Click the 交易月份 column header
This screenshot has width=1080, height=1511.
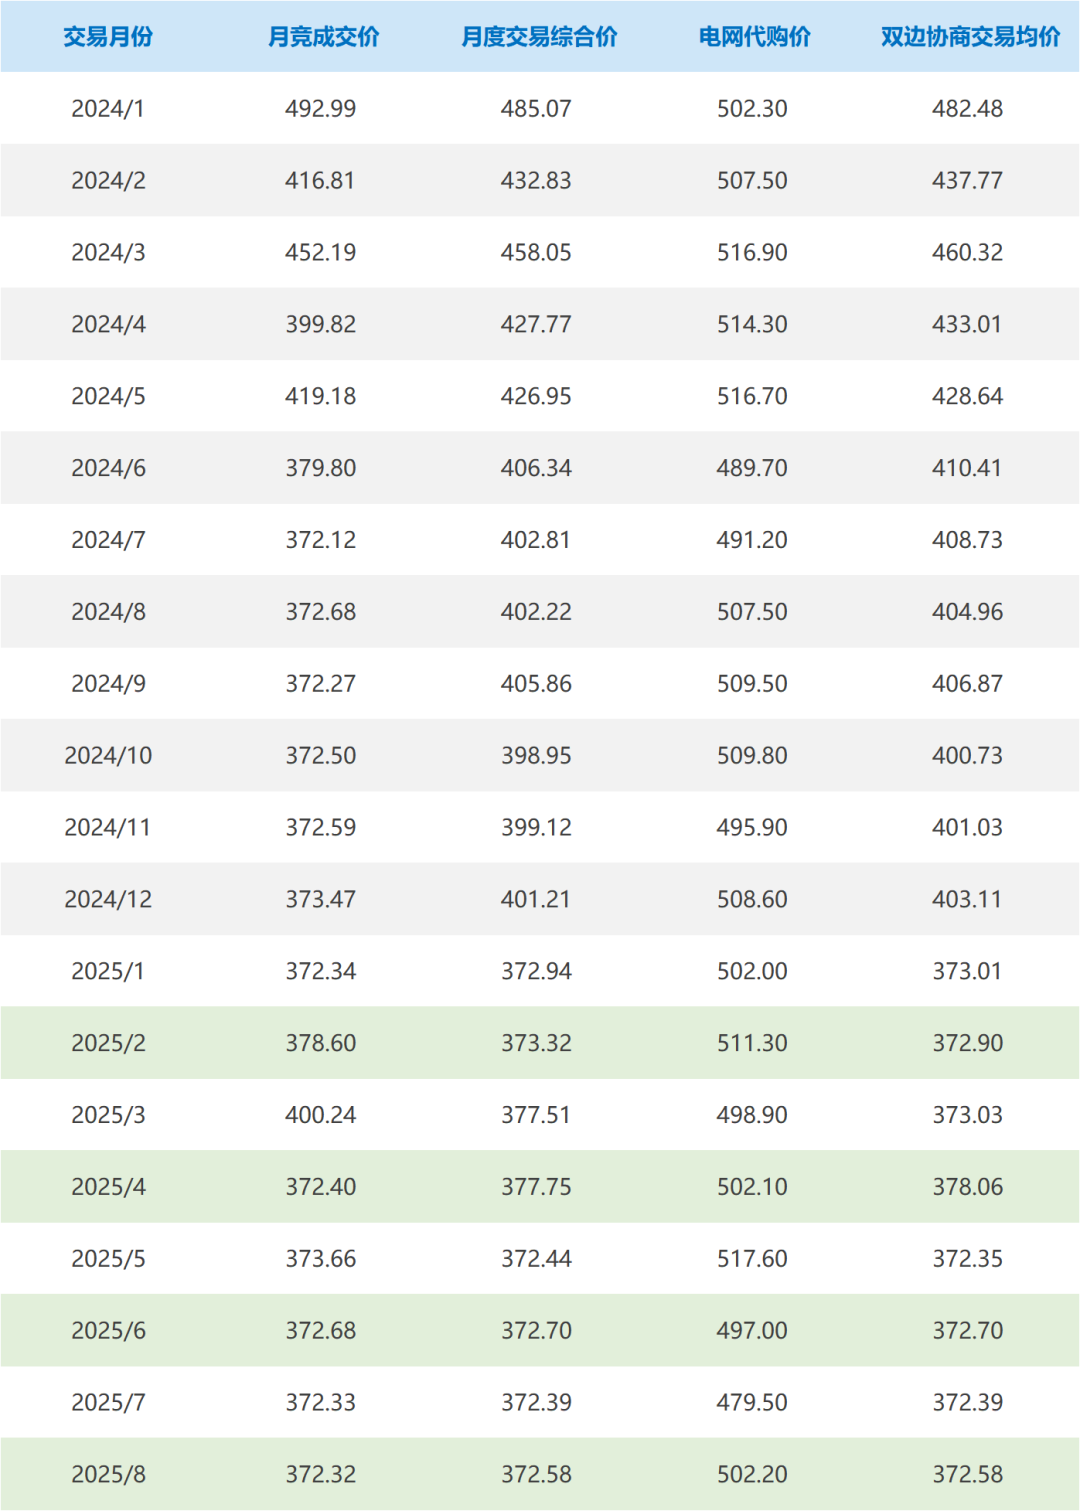108,37
